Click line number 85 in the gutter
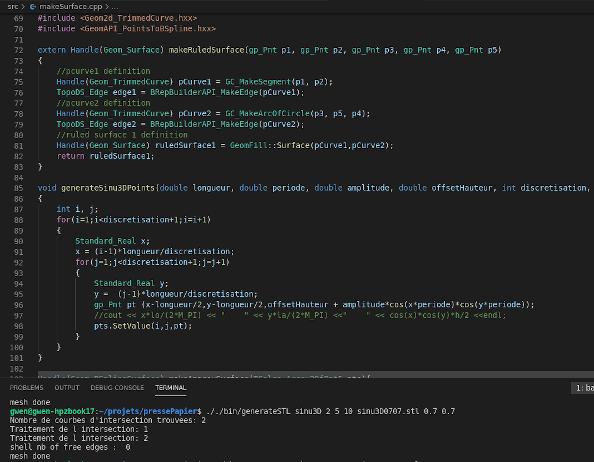This screenshot has width=594, height=462. (x=19, y=188)
